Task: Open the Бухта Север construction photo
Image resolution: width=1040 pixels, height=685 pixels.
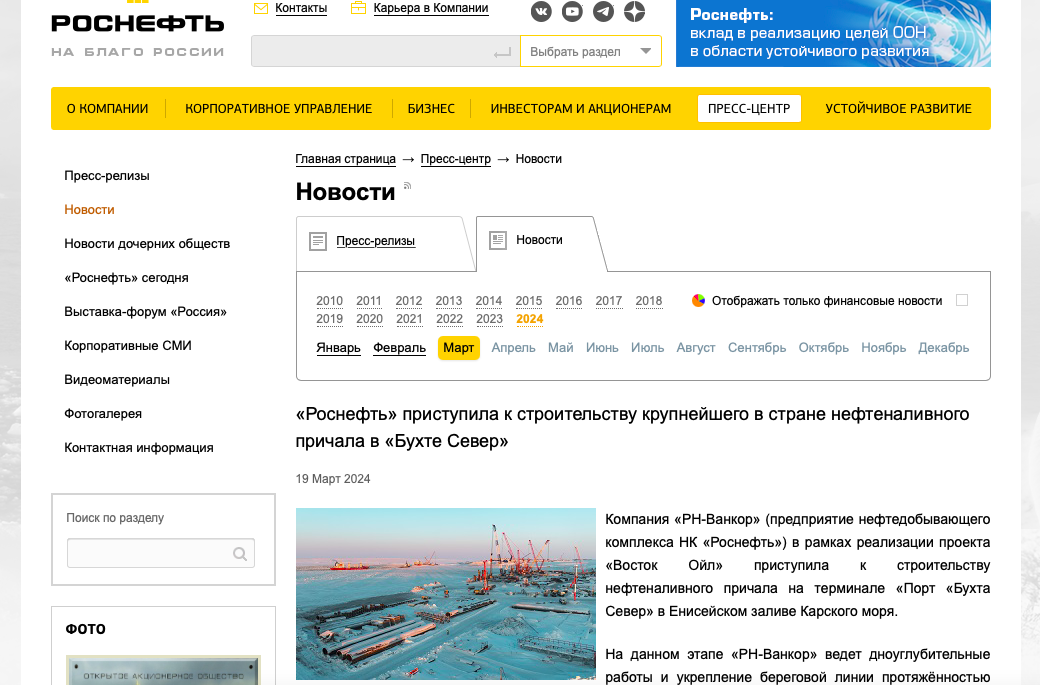Action: coord(445,594)
